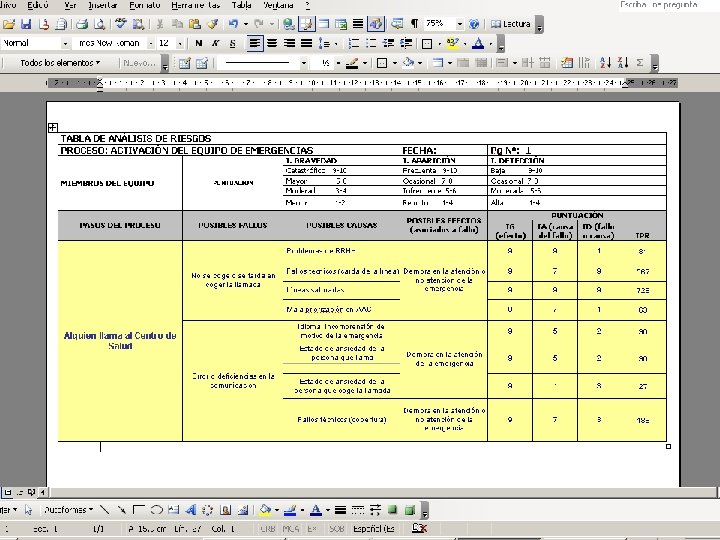Image resolution: width=720 pixels, height=540 pixels.
Task: Apply Shadow Style green square icon
Action: [x=393, y=510]
